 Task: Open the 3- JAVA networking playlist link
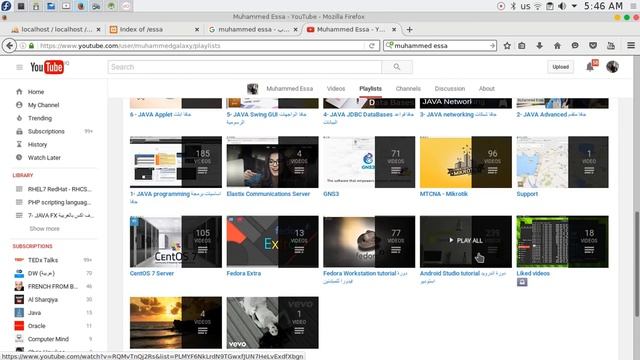(x=458, y=115)
